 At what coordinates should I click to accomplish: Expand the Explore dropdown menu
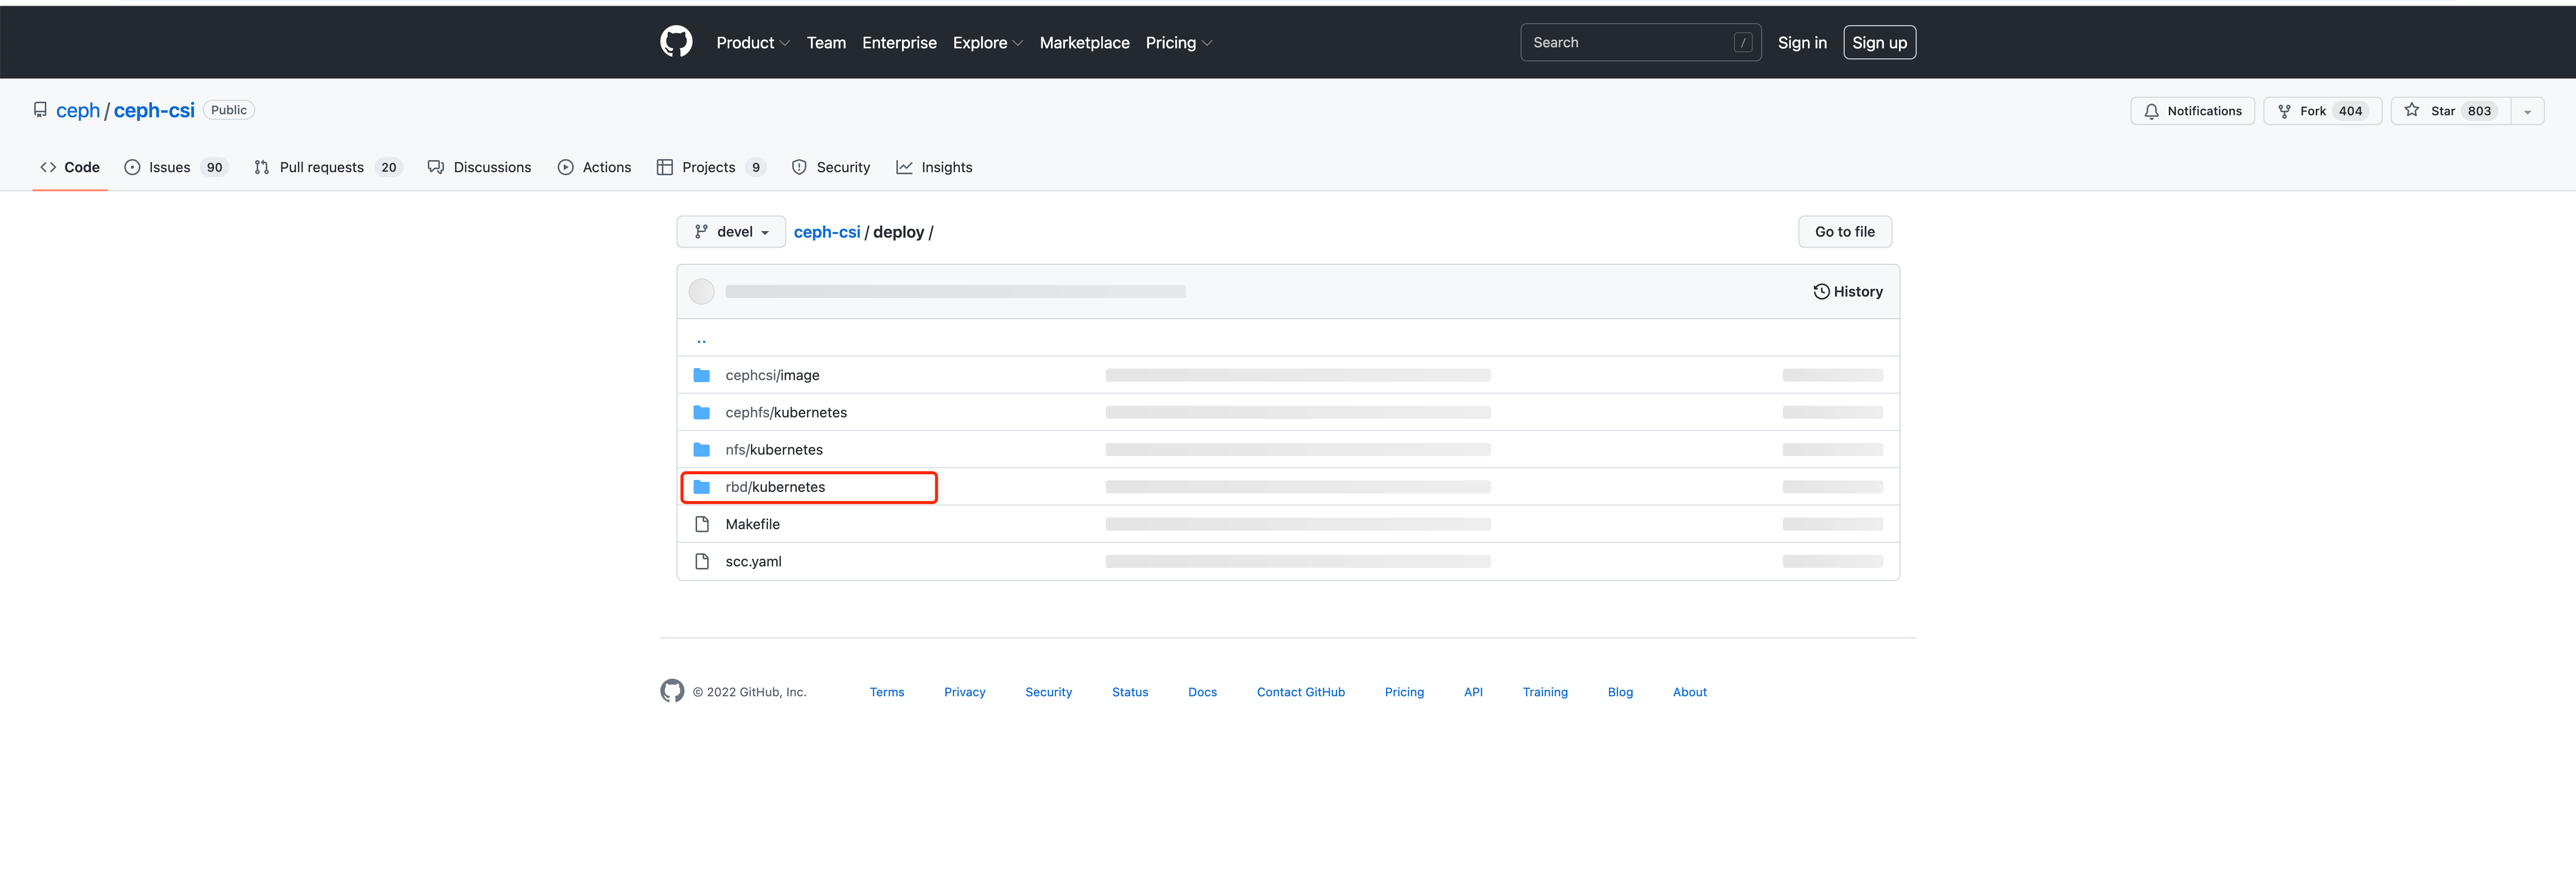click(987, 43)
